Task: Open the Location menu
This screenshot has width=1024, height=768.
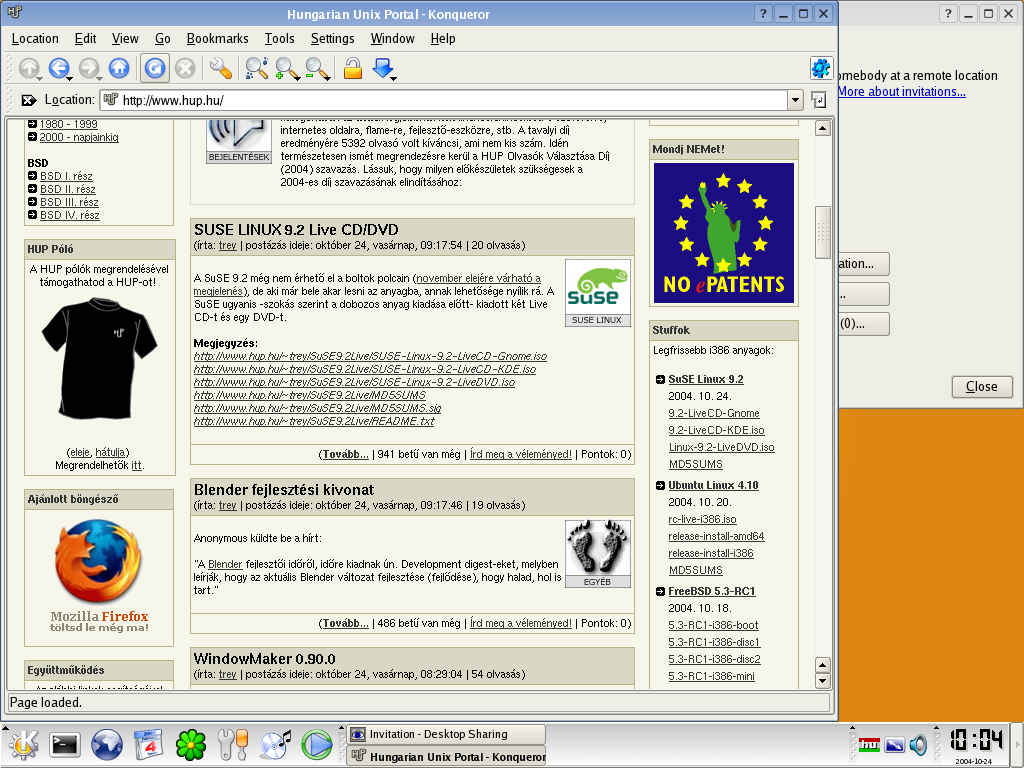Action: click(35, 39)
